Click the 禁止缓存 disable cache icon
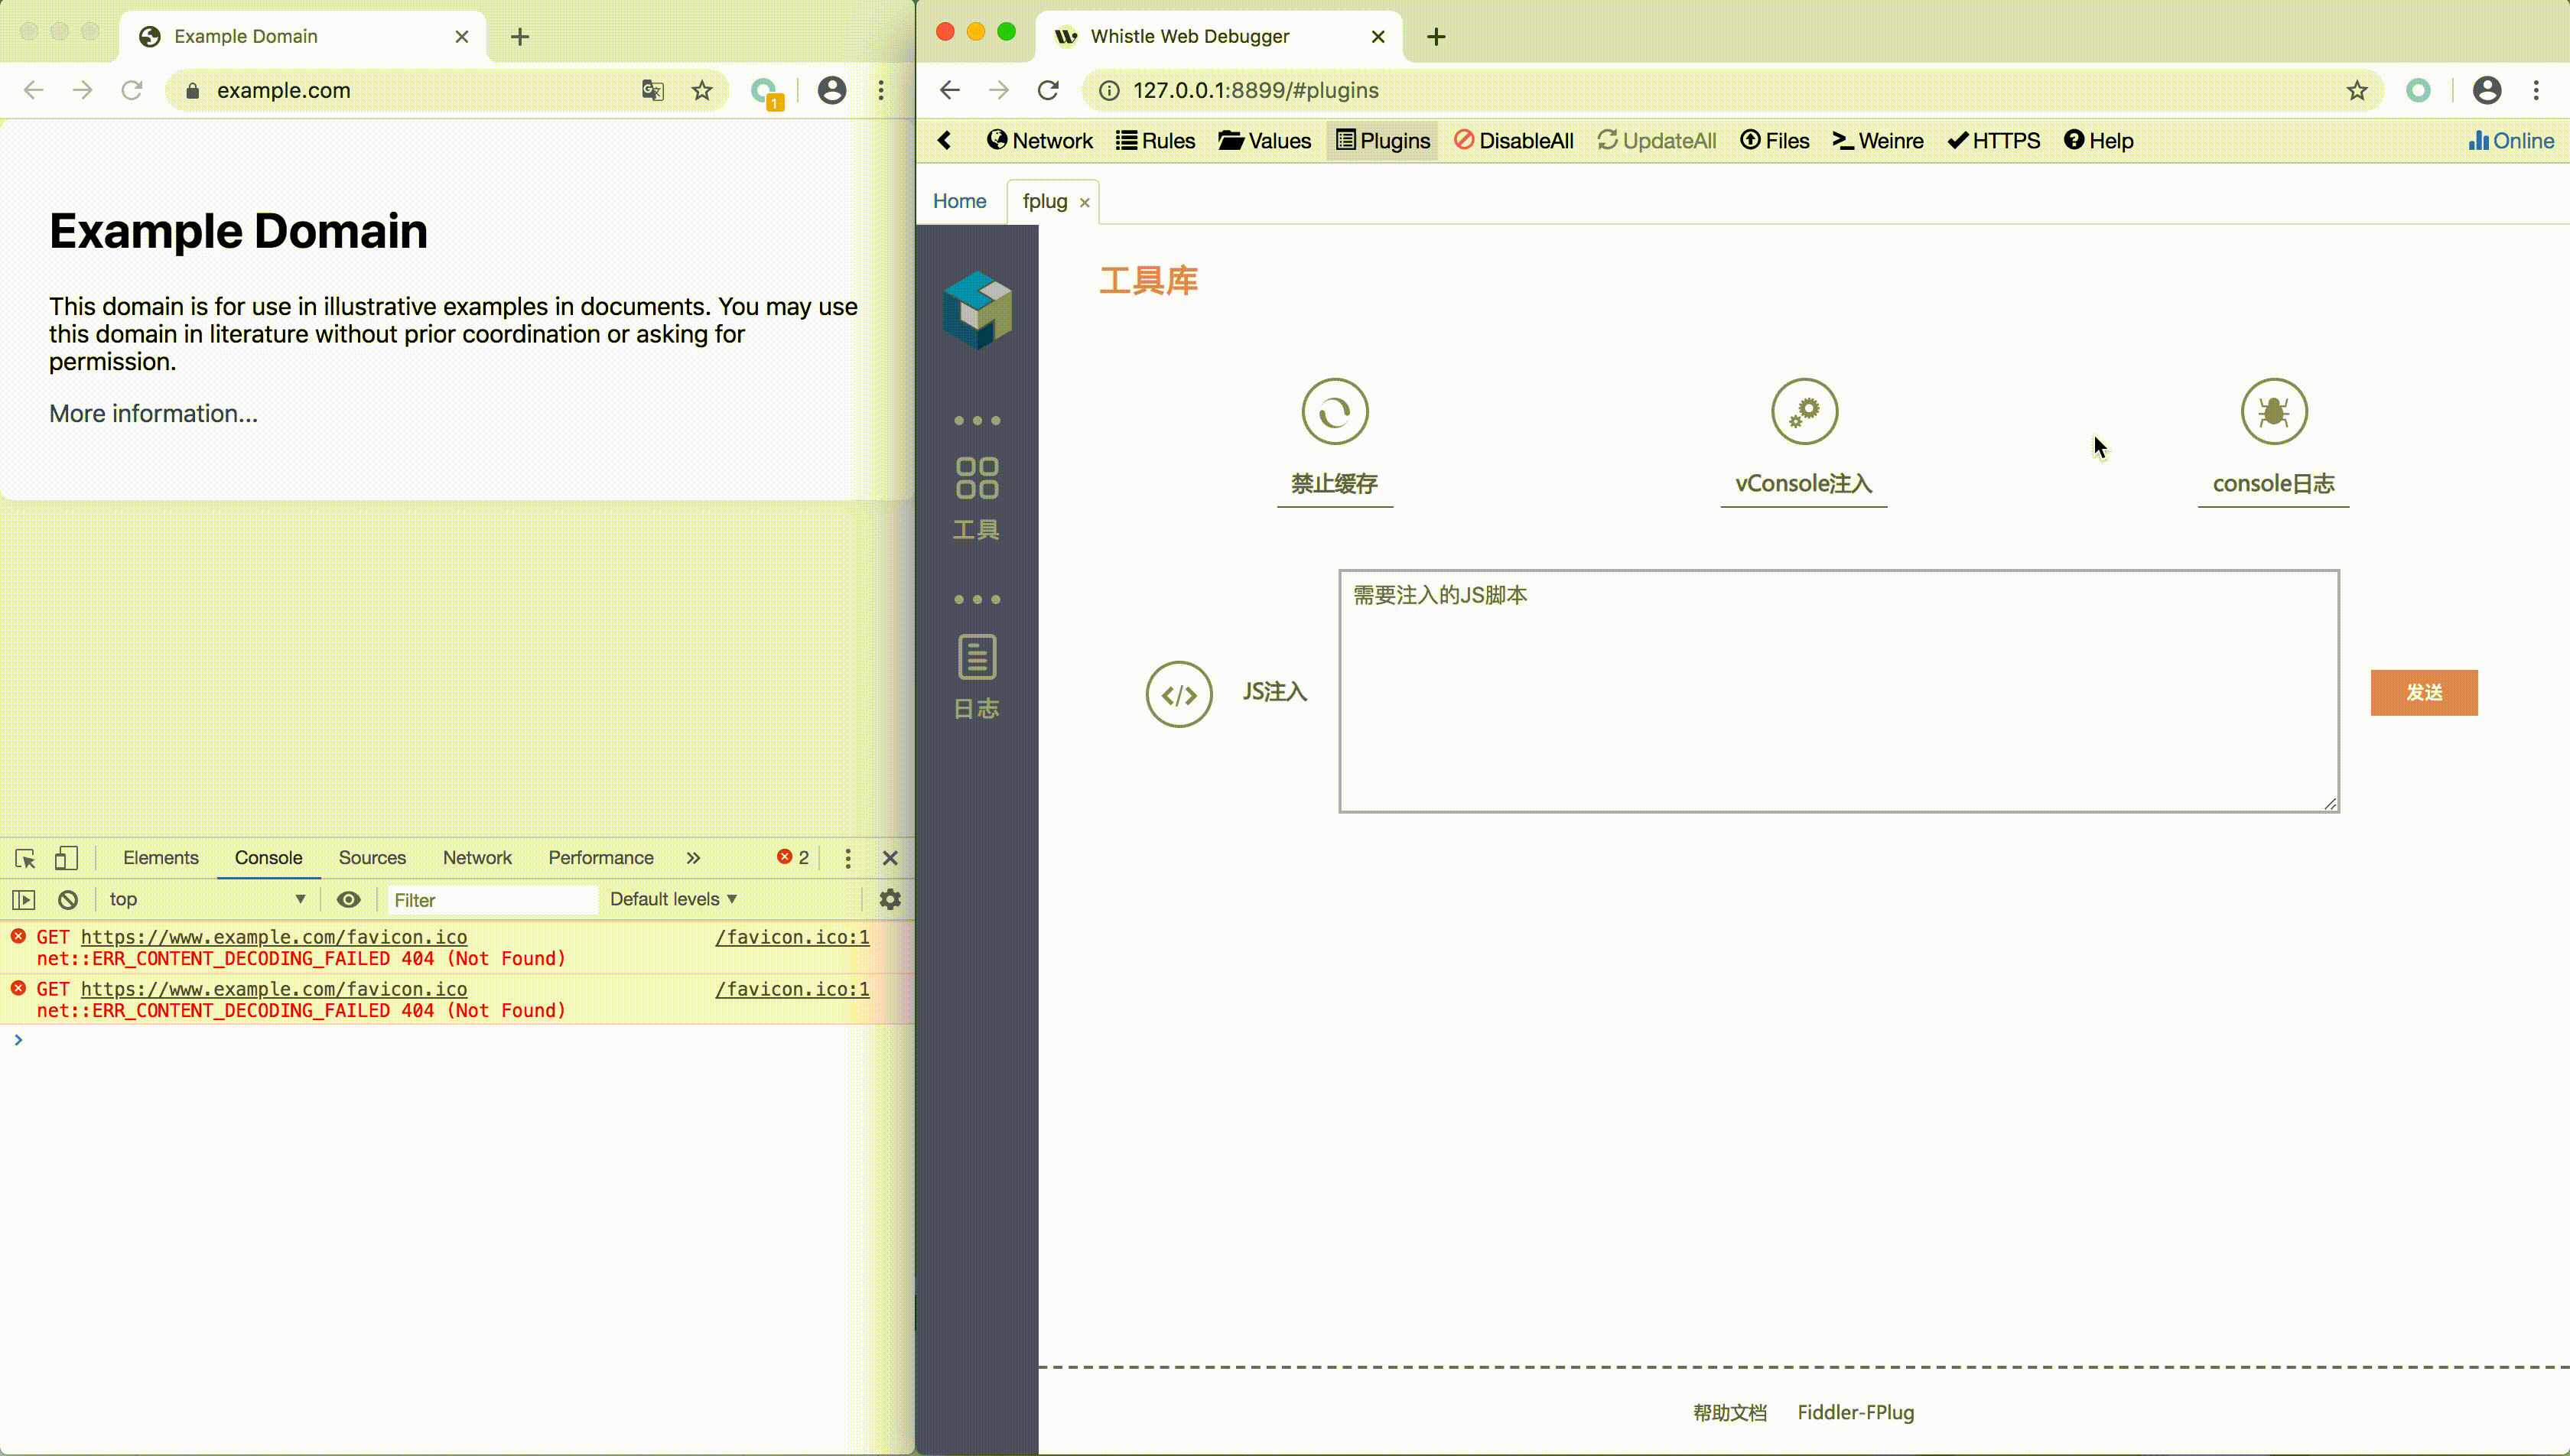 tap(1334, 411)
